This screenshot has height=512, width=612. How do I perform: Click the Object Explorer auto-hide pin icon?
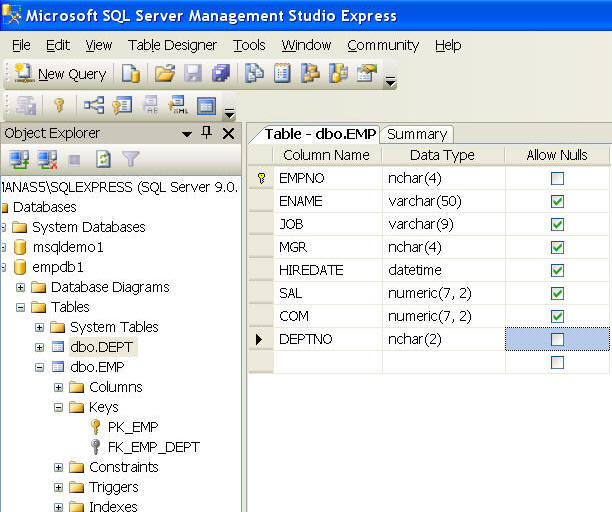coord(206,133)
